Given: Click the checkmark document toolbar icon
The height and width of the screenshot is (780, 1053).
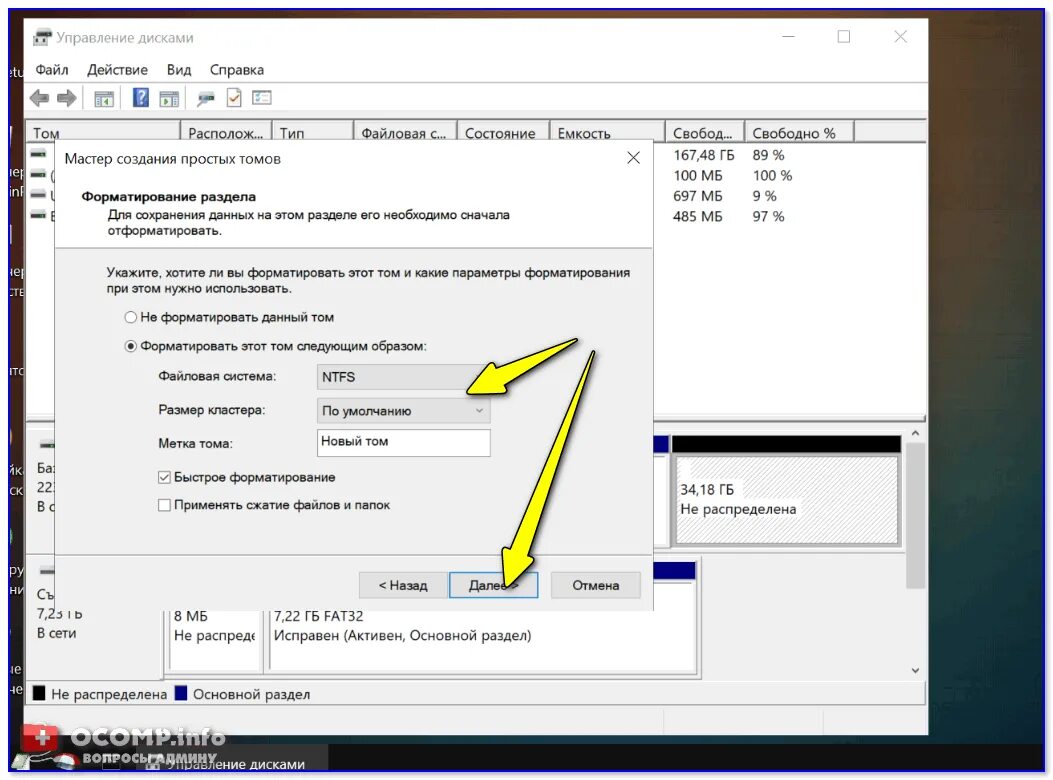Looking at the screenshot, I should click(x=234, y=98).
